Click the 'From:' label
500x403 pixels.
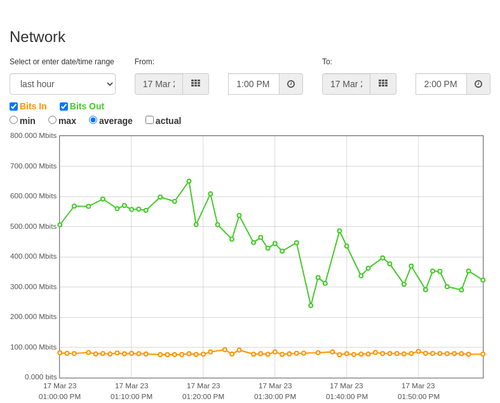tap(144, 62)
